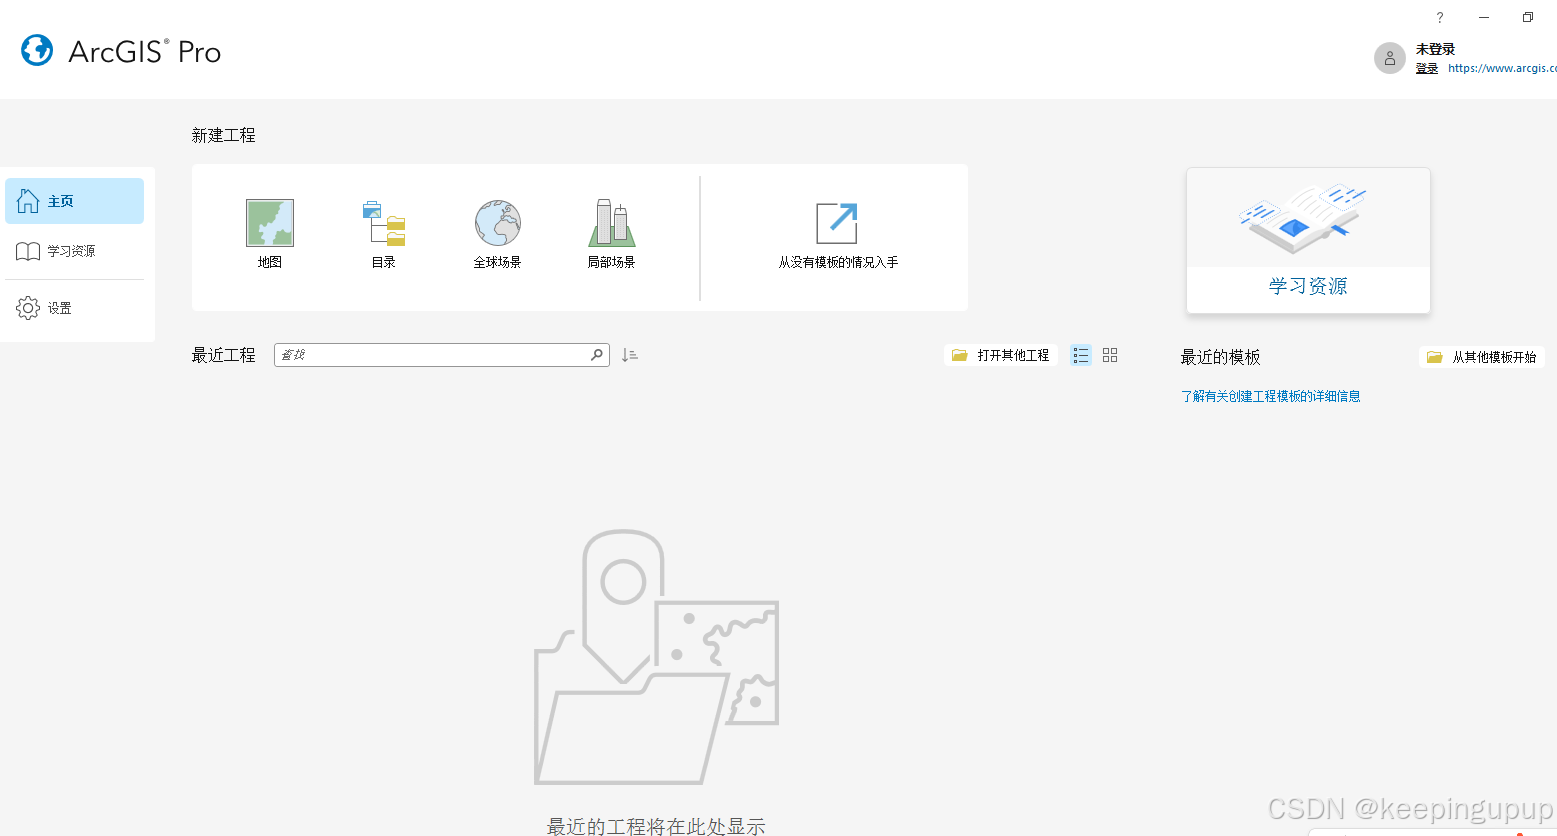Start without a template (从没有模板的情况入手)
Screen dimensions: 1557x836
coord(838,234)
